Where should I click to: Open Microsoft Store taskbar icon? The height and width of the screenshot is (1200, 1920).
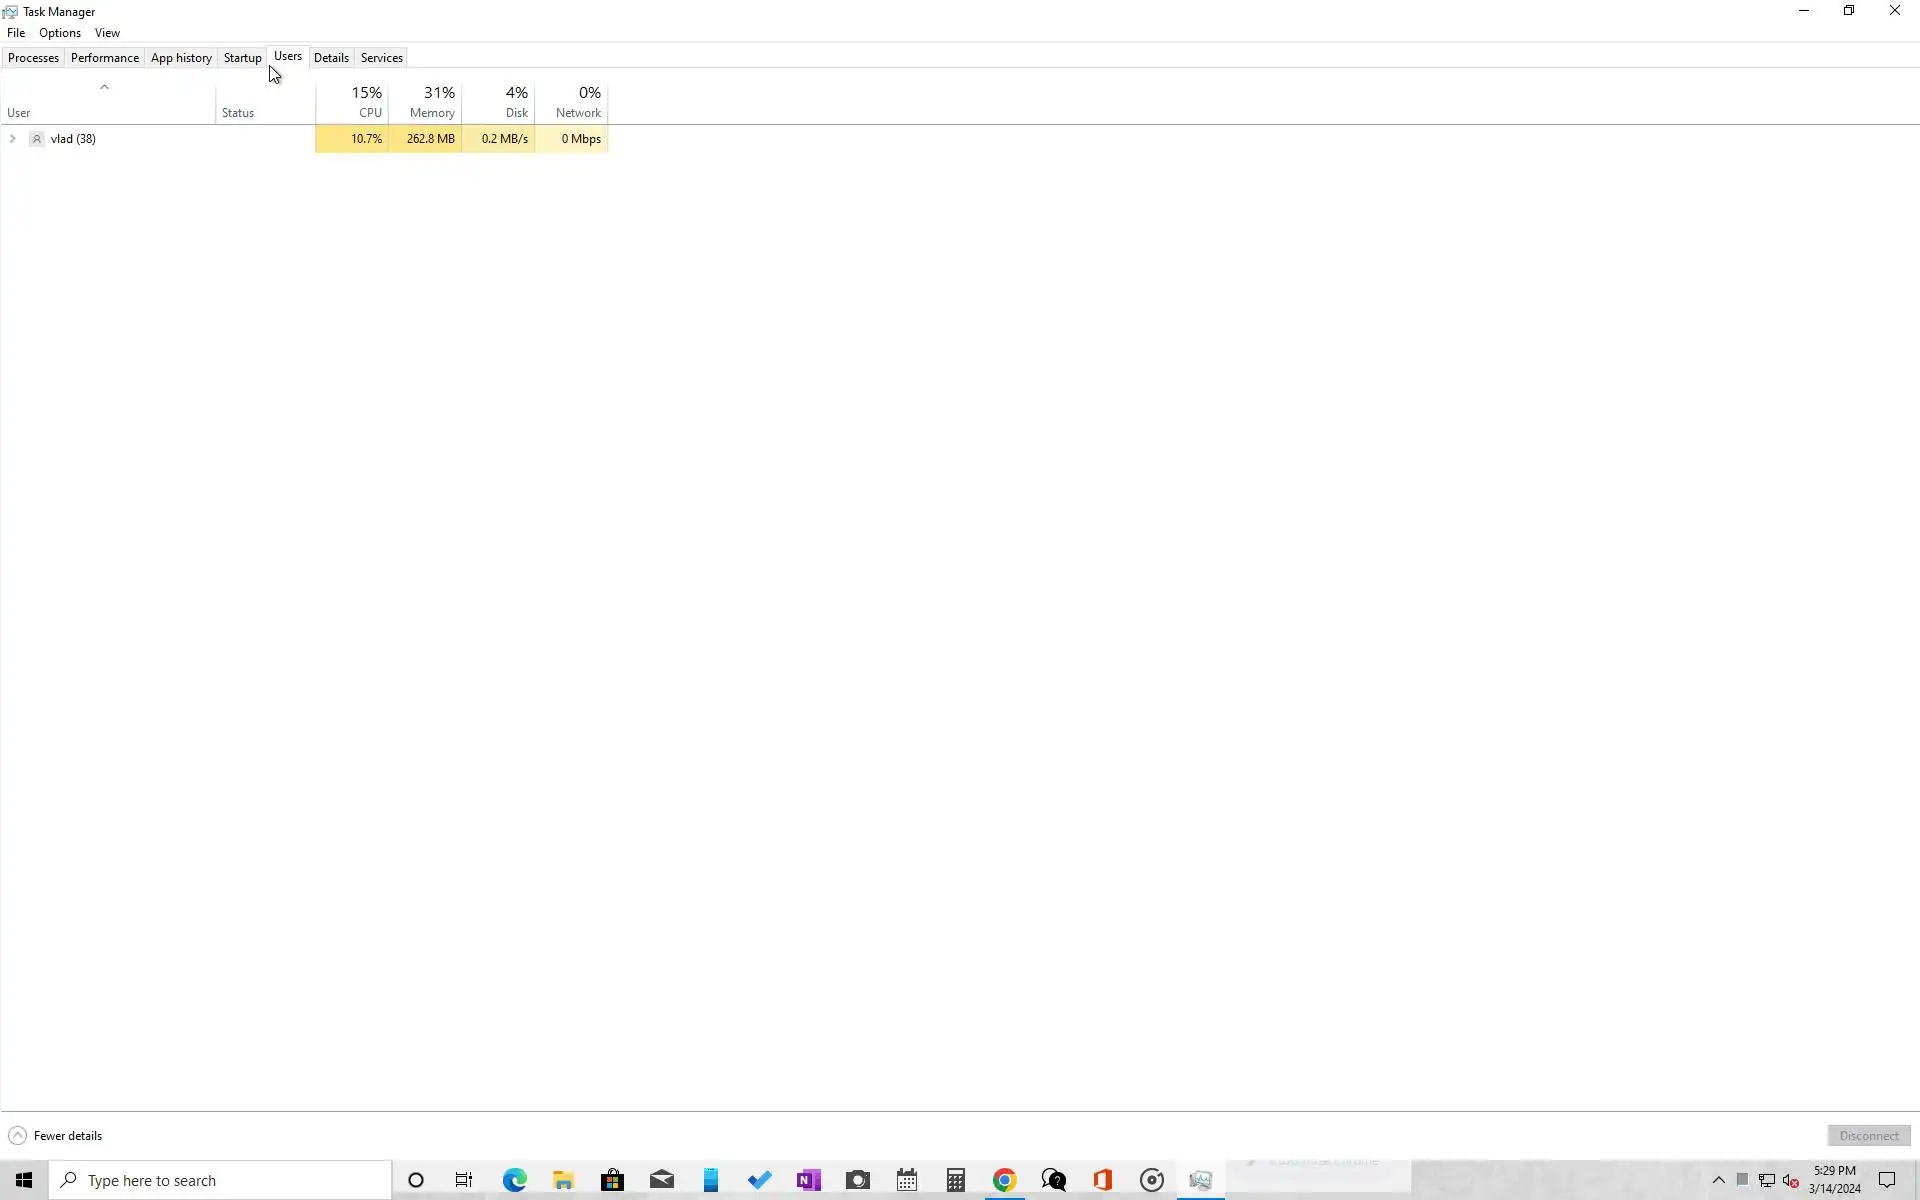click(x=612, y=1180)
